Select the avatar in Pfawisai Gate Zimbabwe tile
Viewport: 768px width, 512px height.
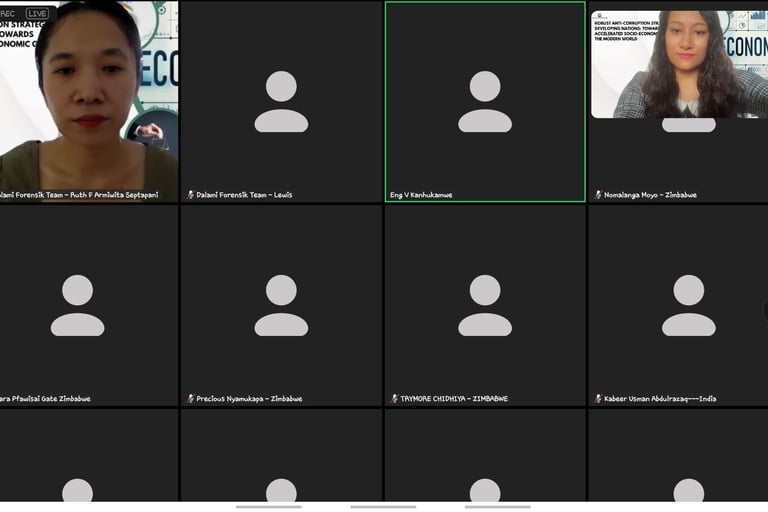(77, 305)
